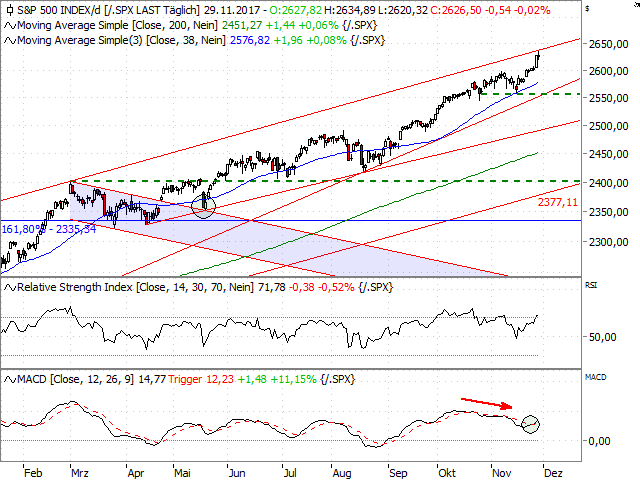Click the Mai label on the time axis

click(182, 473)
